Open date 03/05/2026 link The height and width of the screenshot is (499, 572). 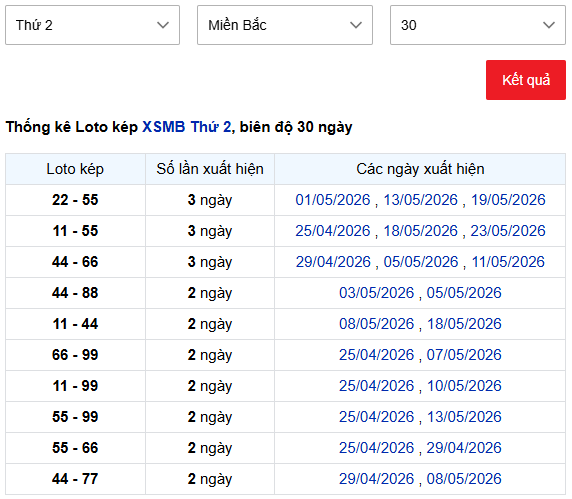376,293
